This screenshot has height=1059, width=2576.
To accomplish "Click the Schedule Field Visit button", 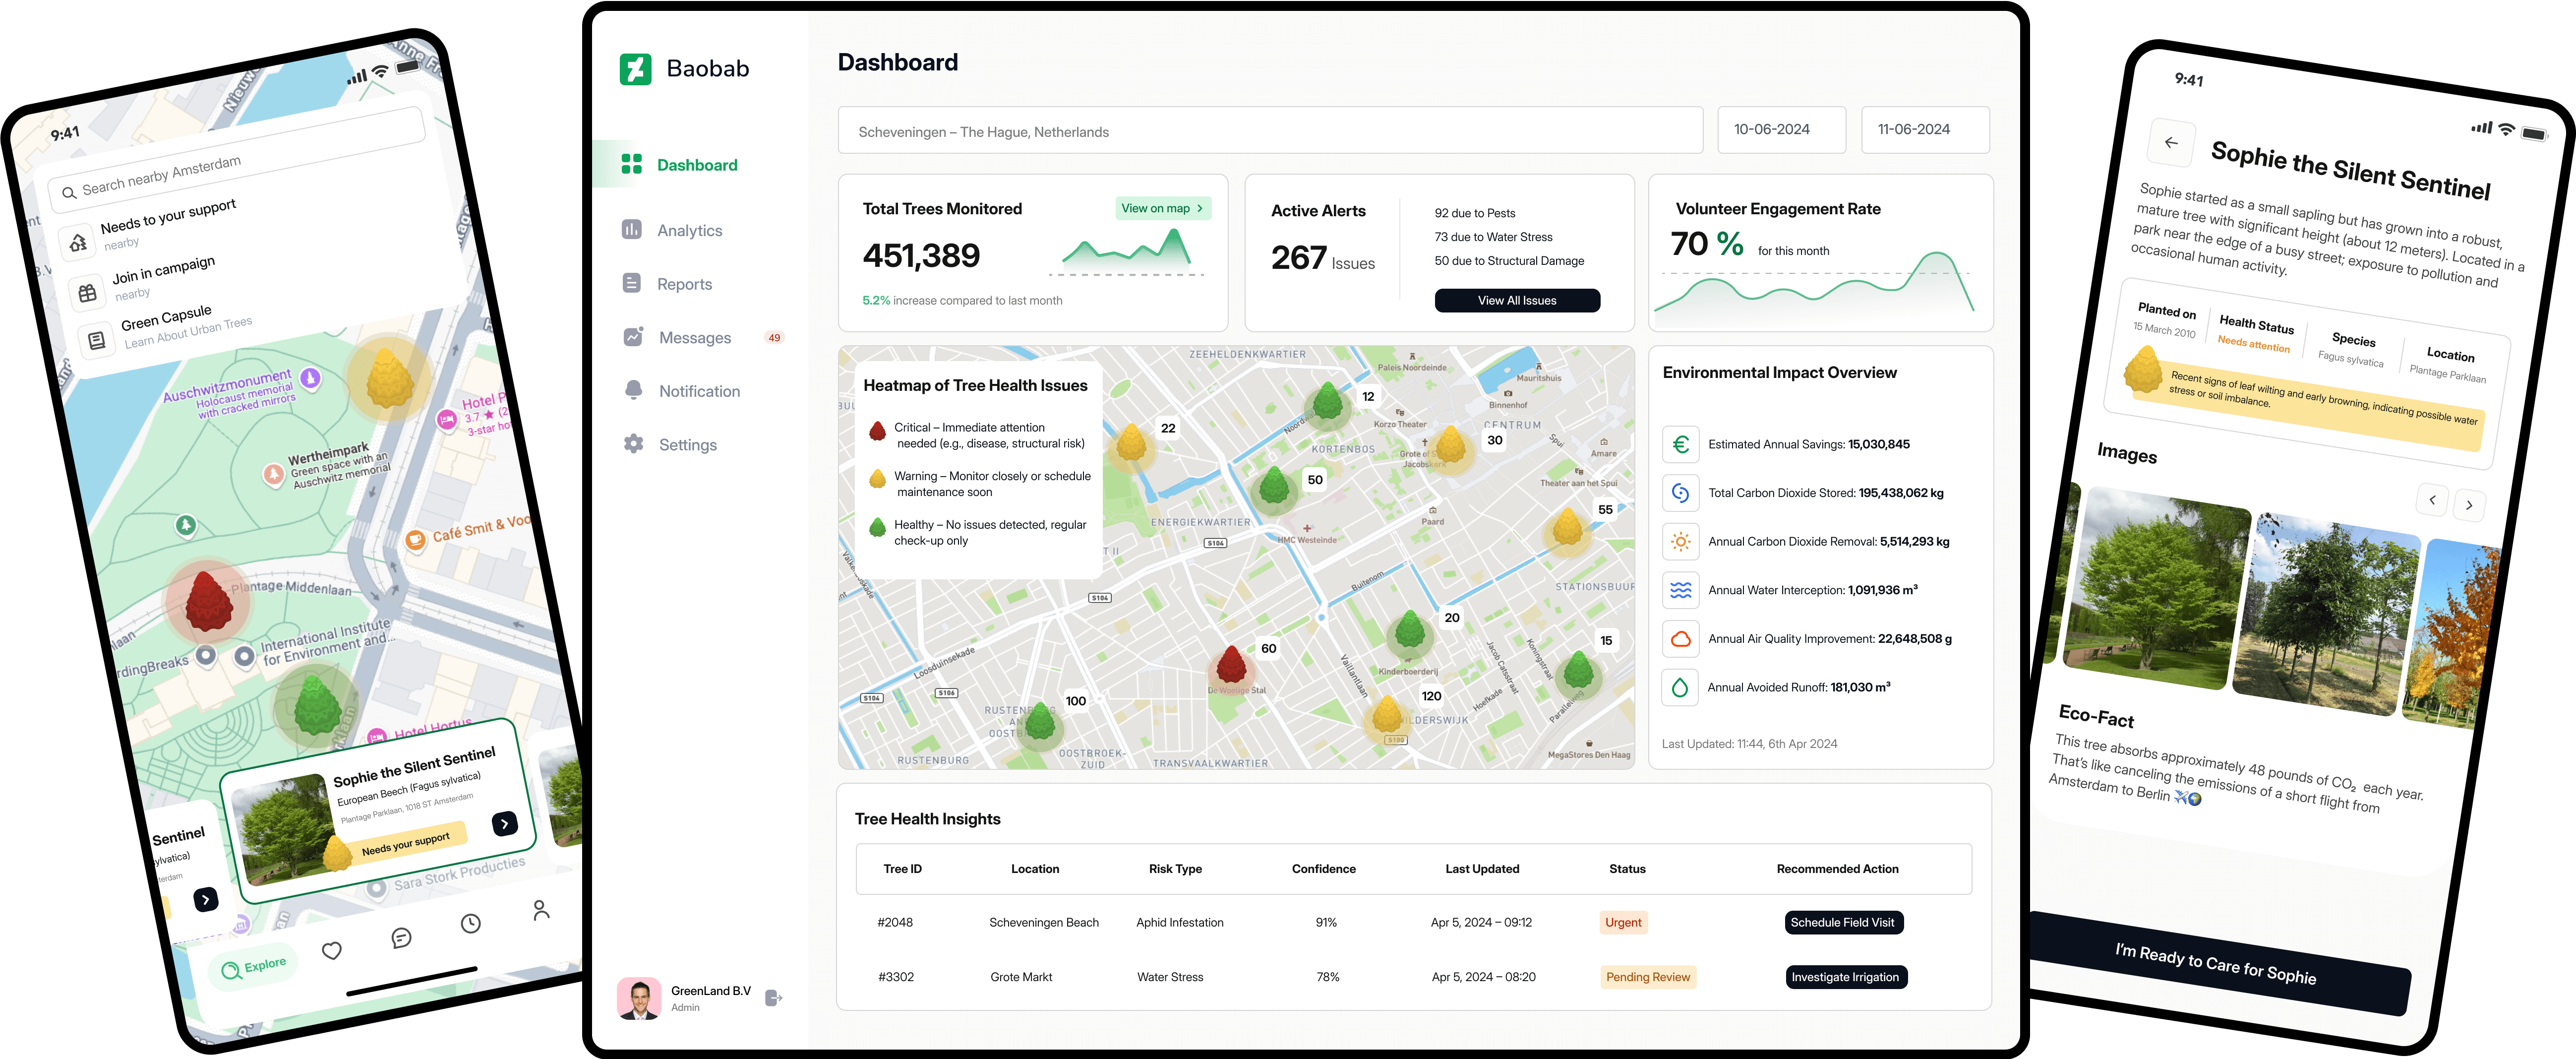I will pyautogui.click(x=1843, y=923).
